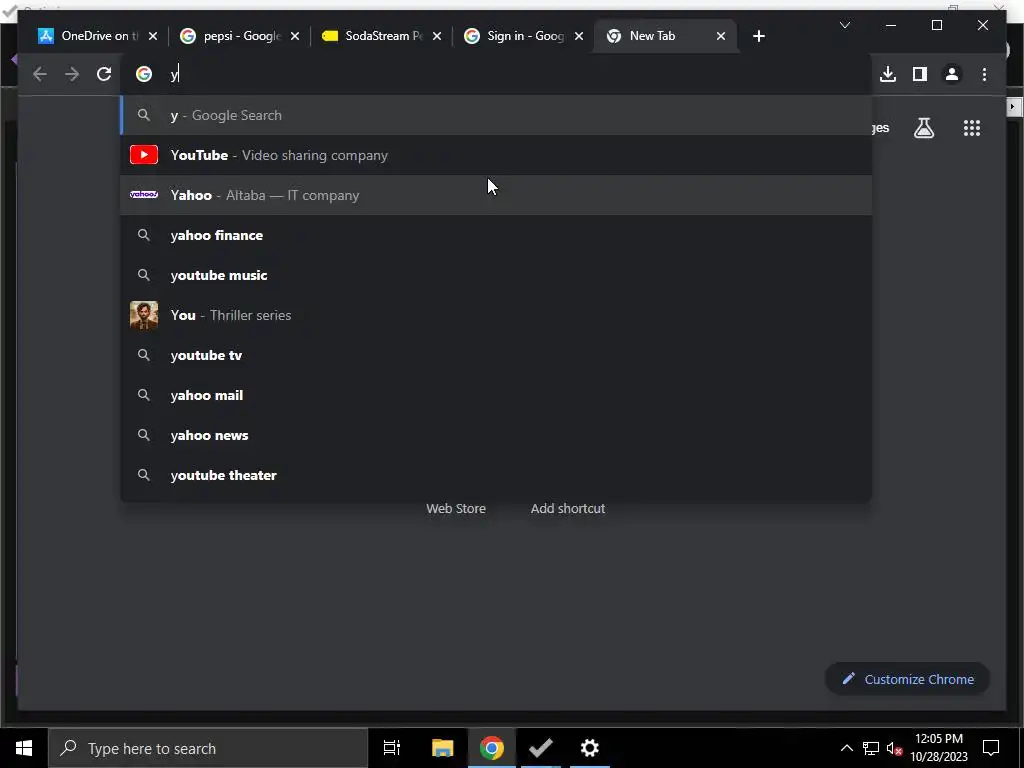1024x768 pixels.
Task: Click the taskbar search box
Action: coord(208,748)
